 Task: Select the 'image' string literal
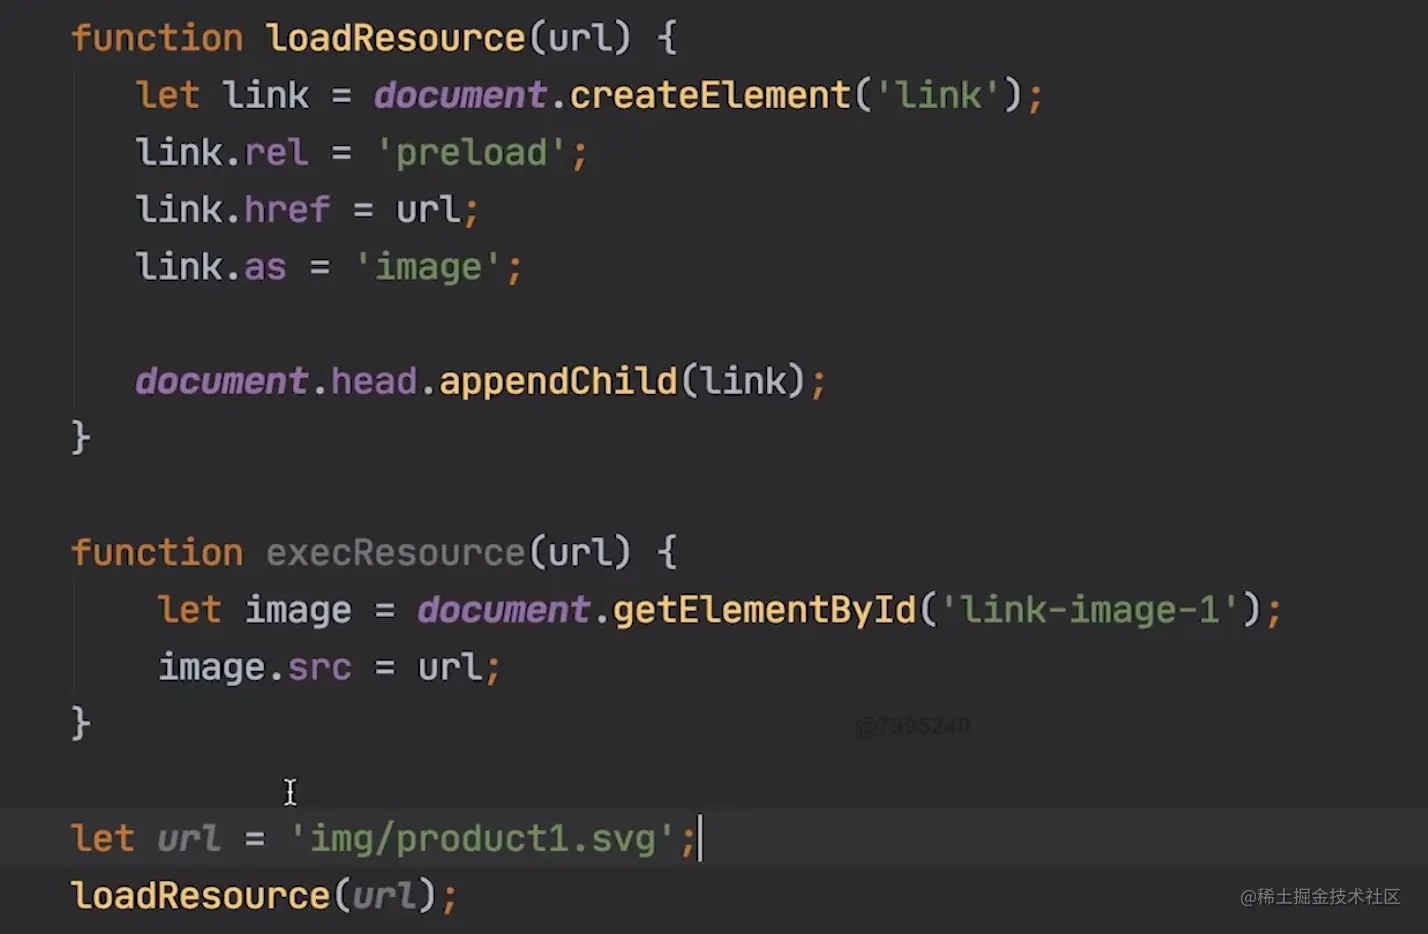click(428, 267)
